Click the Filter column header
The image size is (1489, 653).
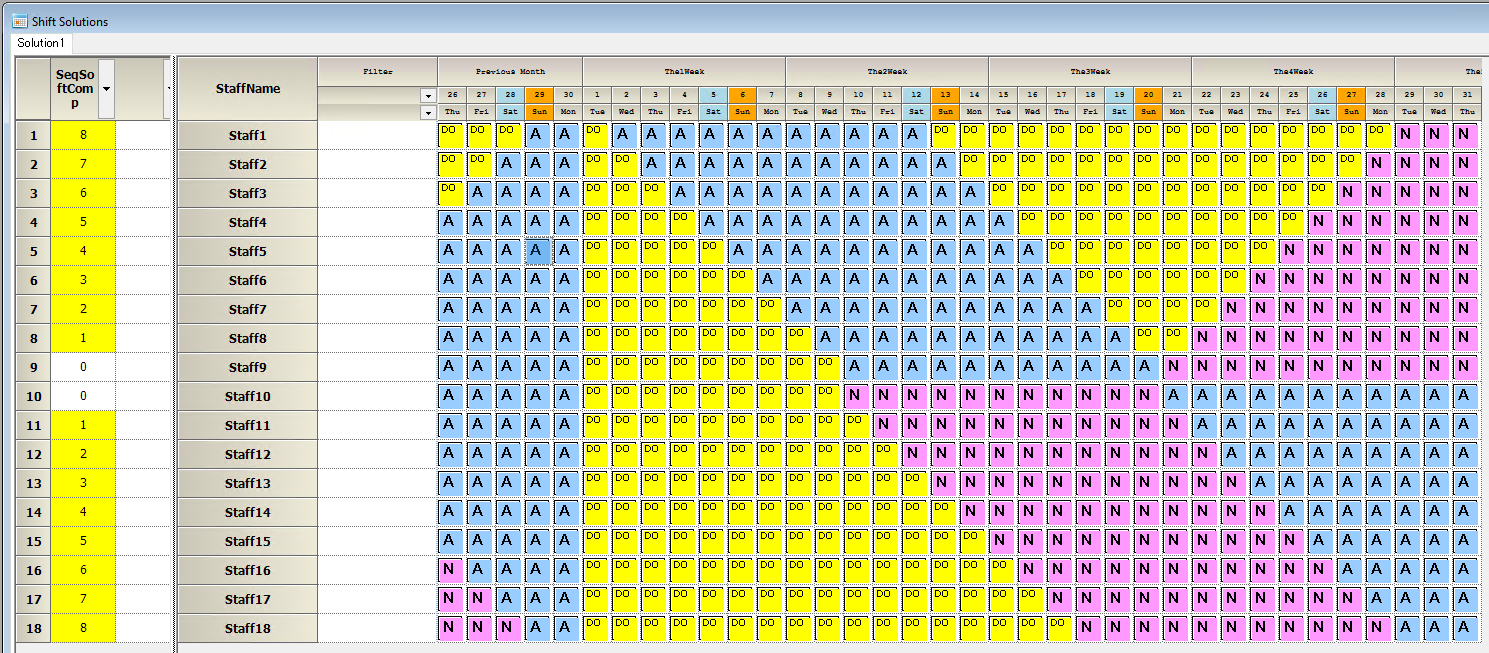point(377,72)
